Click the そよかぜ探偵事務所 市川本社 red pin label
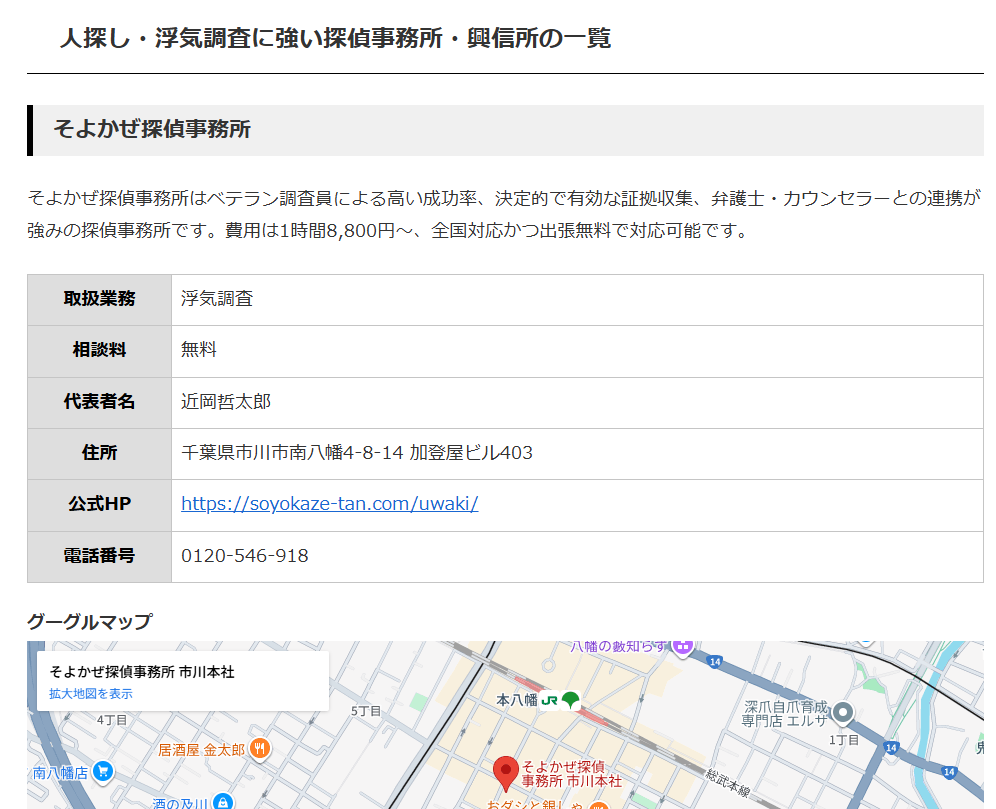996x809 pixels. tap(571, 773)
